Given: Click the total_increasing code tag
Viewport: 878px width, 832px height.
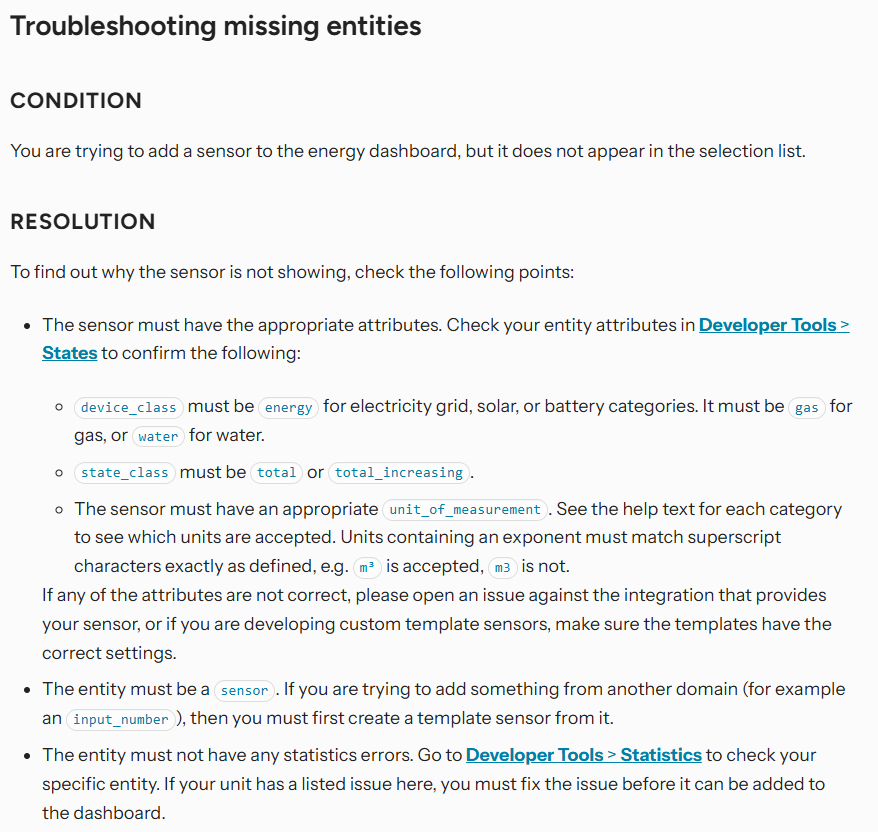Looking at the screenshot, I should (x=399, y=473).
